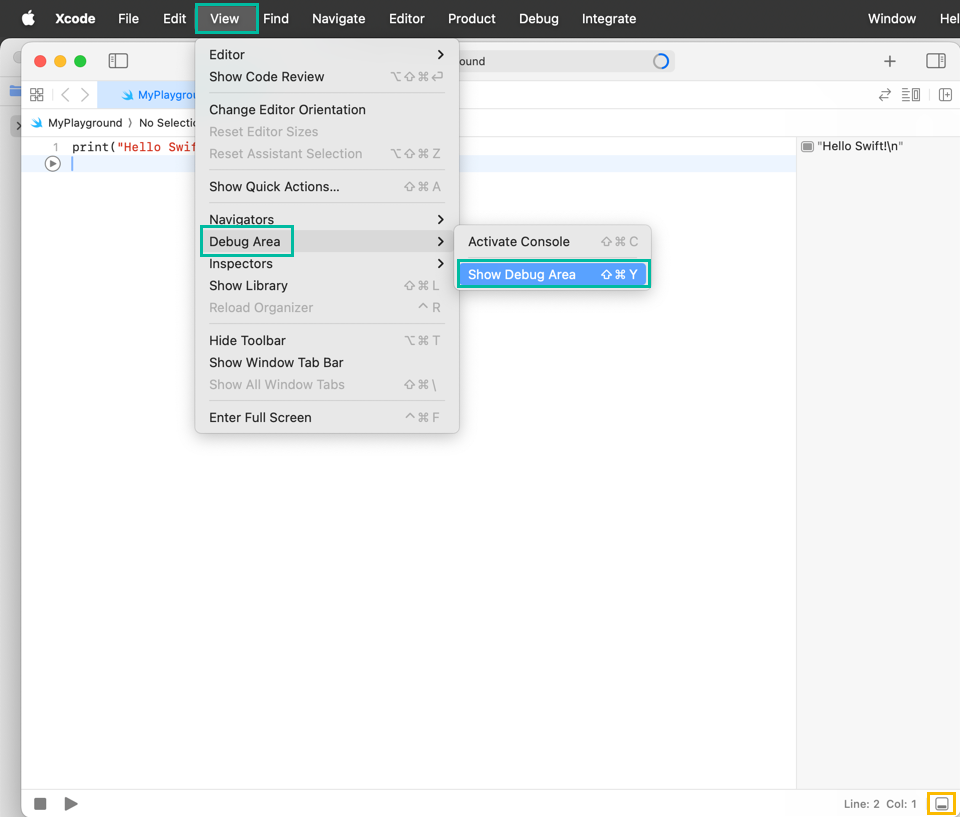Click the plus Library button
Viewport: 960px width, 817px height.
890,61
